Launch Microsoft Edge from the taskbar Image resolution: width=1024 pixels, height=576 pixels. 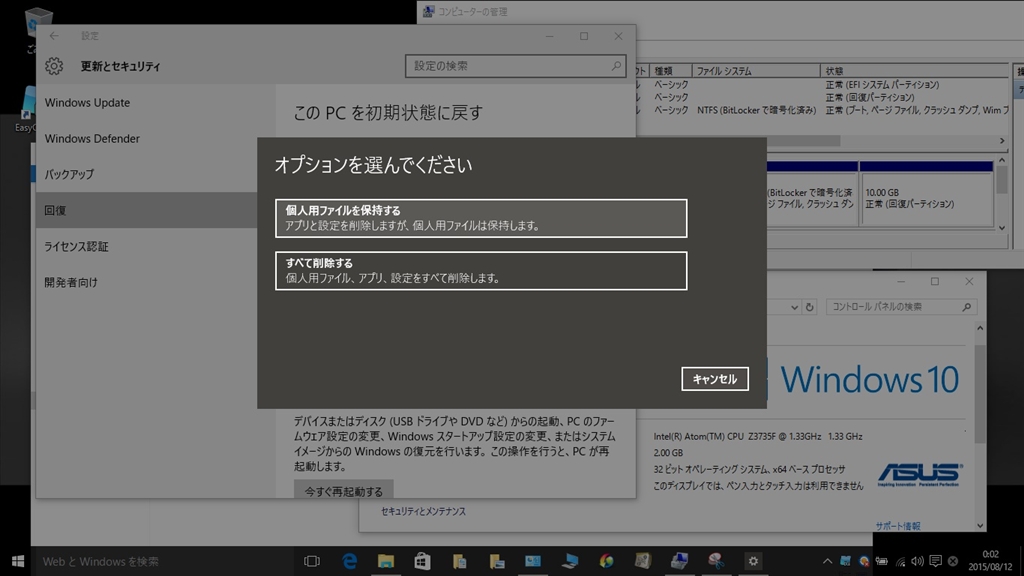coord(349,561)
